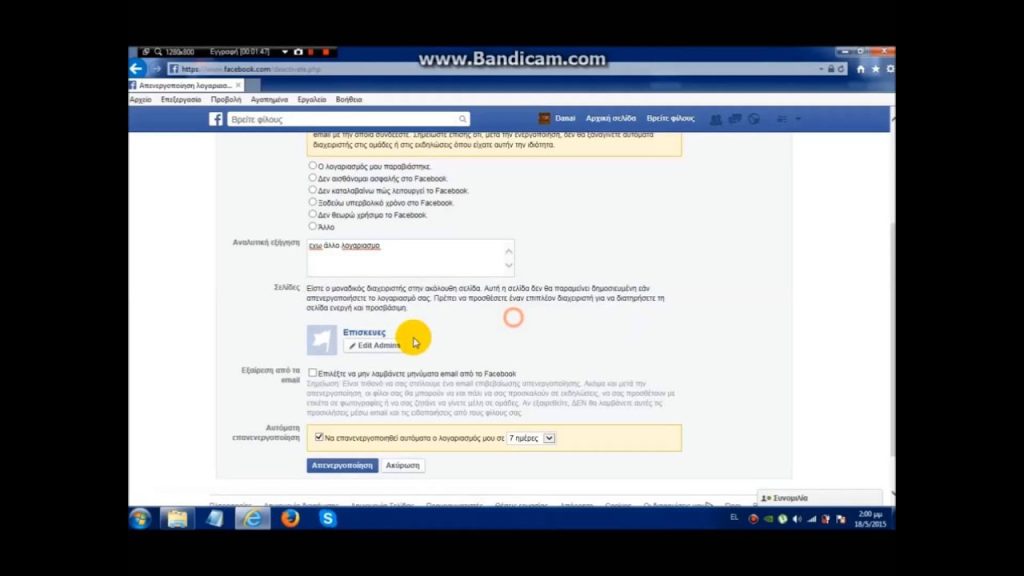Image resolution: width=1024 pixels, height=576 pixels.
Task: Open the Συνομιλία chat bar
Action: coord(820,498)
